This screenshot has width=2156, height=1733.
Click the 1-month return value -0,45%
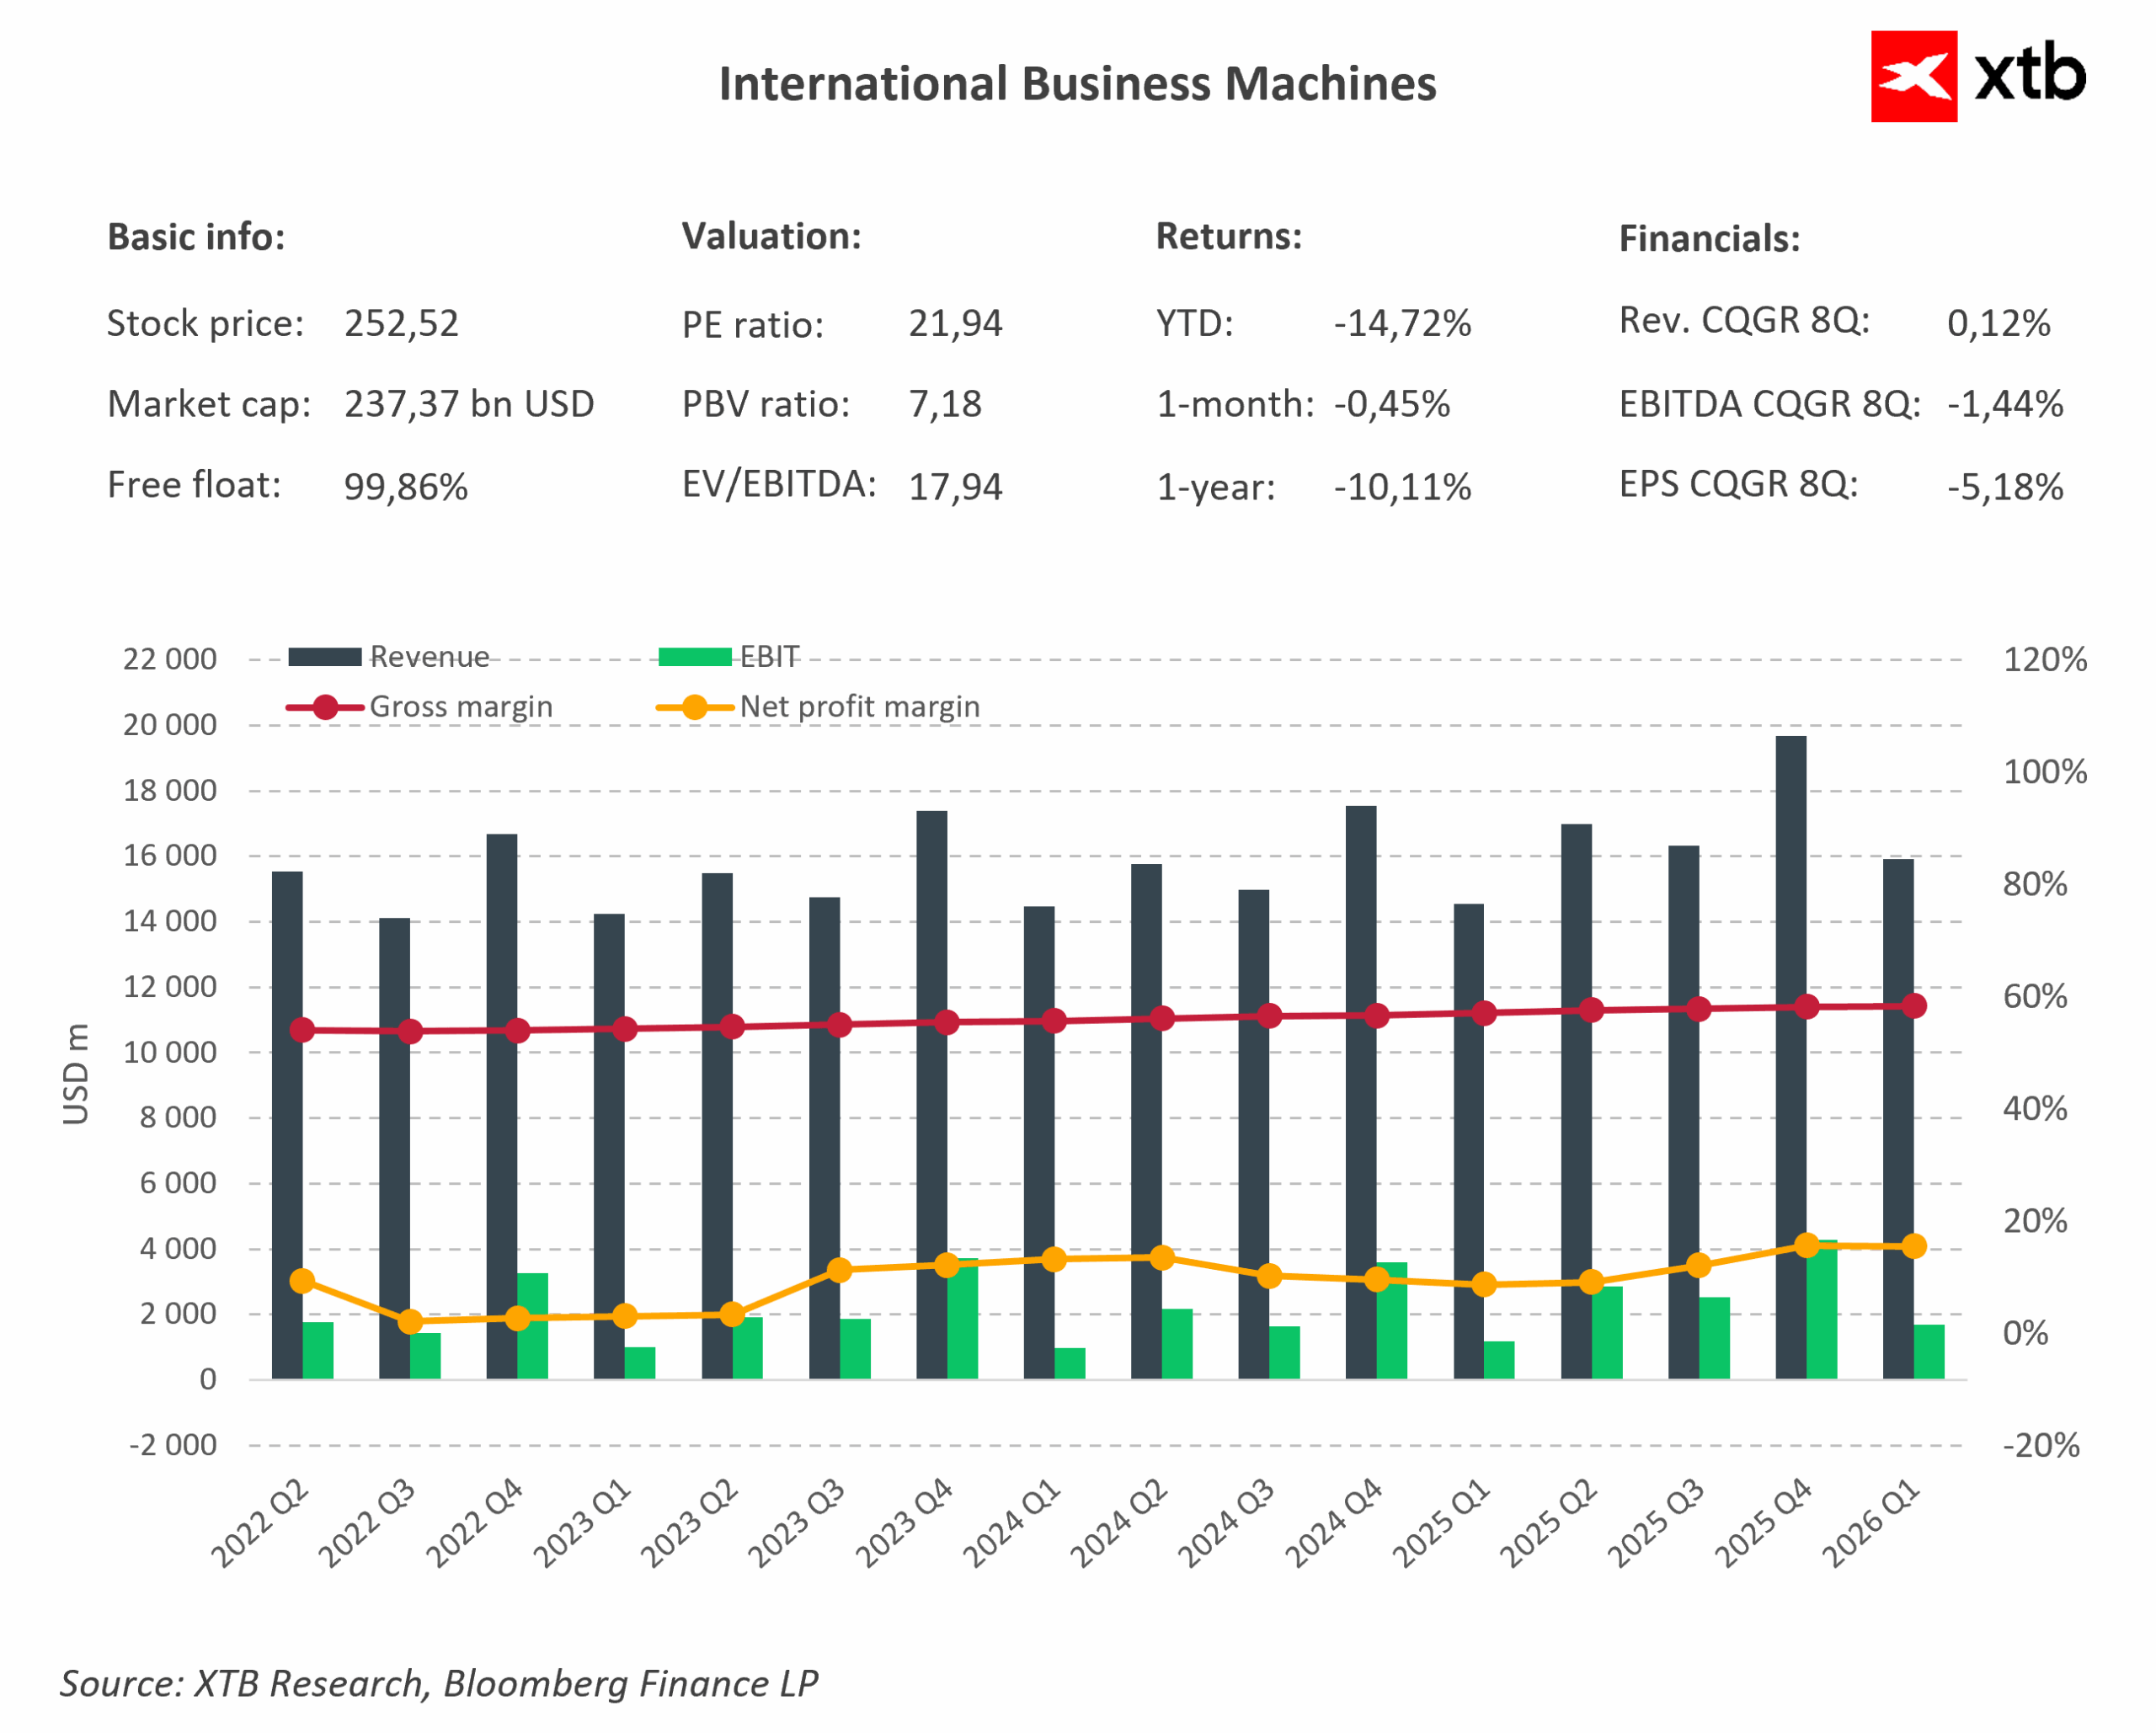coord(1392,404)
